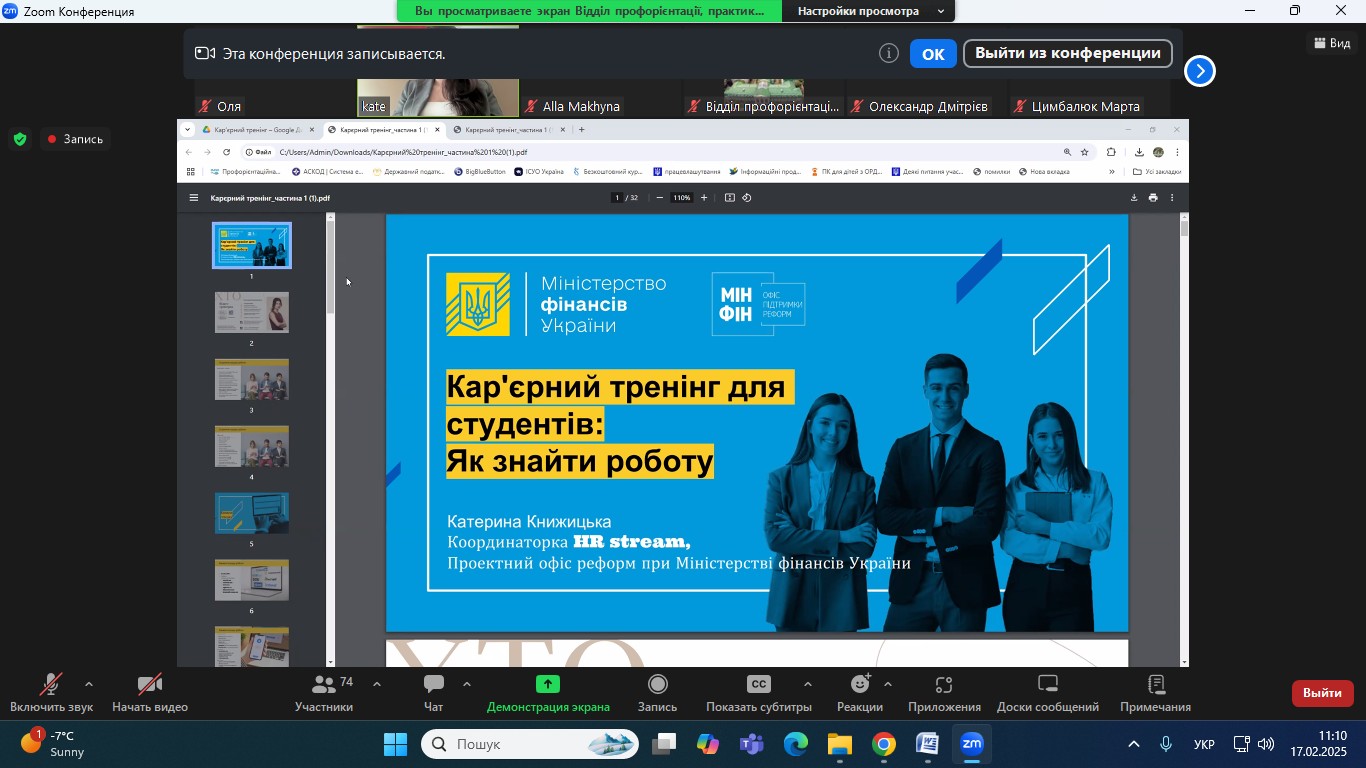Viewport: 1366px width, 768px height.
Task: Click the green screen-viewing banner
Action: coord(590,11)
